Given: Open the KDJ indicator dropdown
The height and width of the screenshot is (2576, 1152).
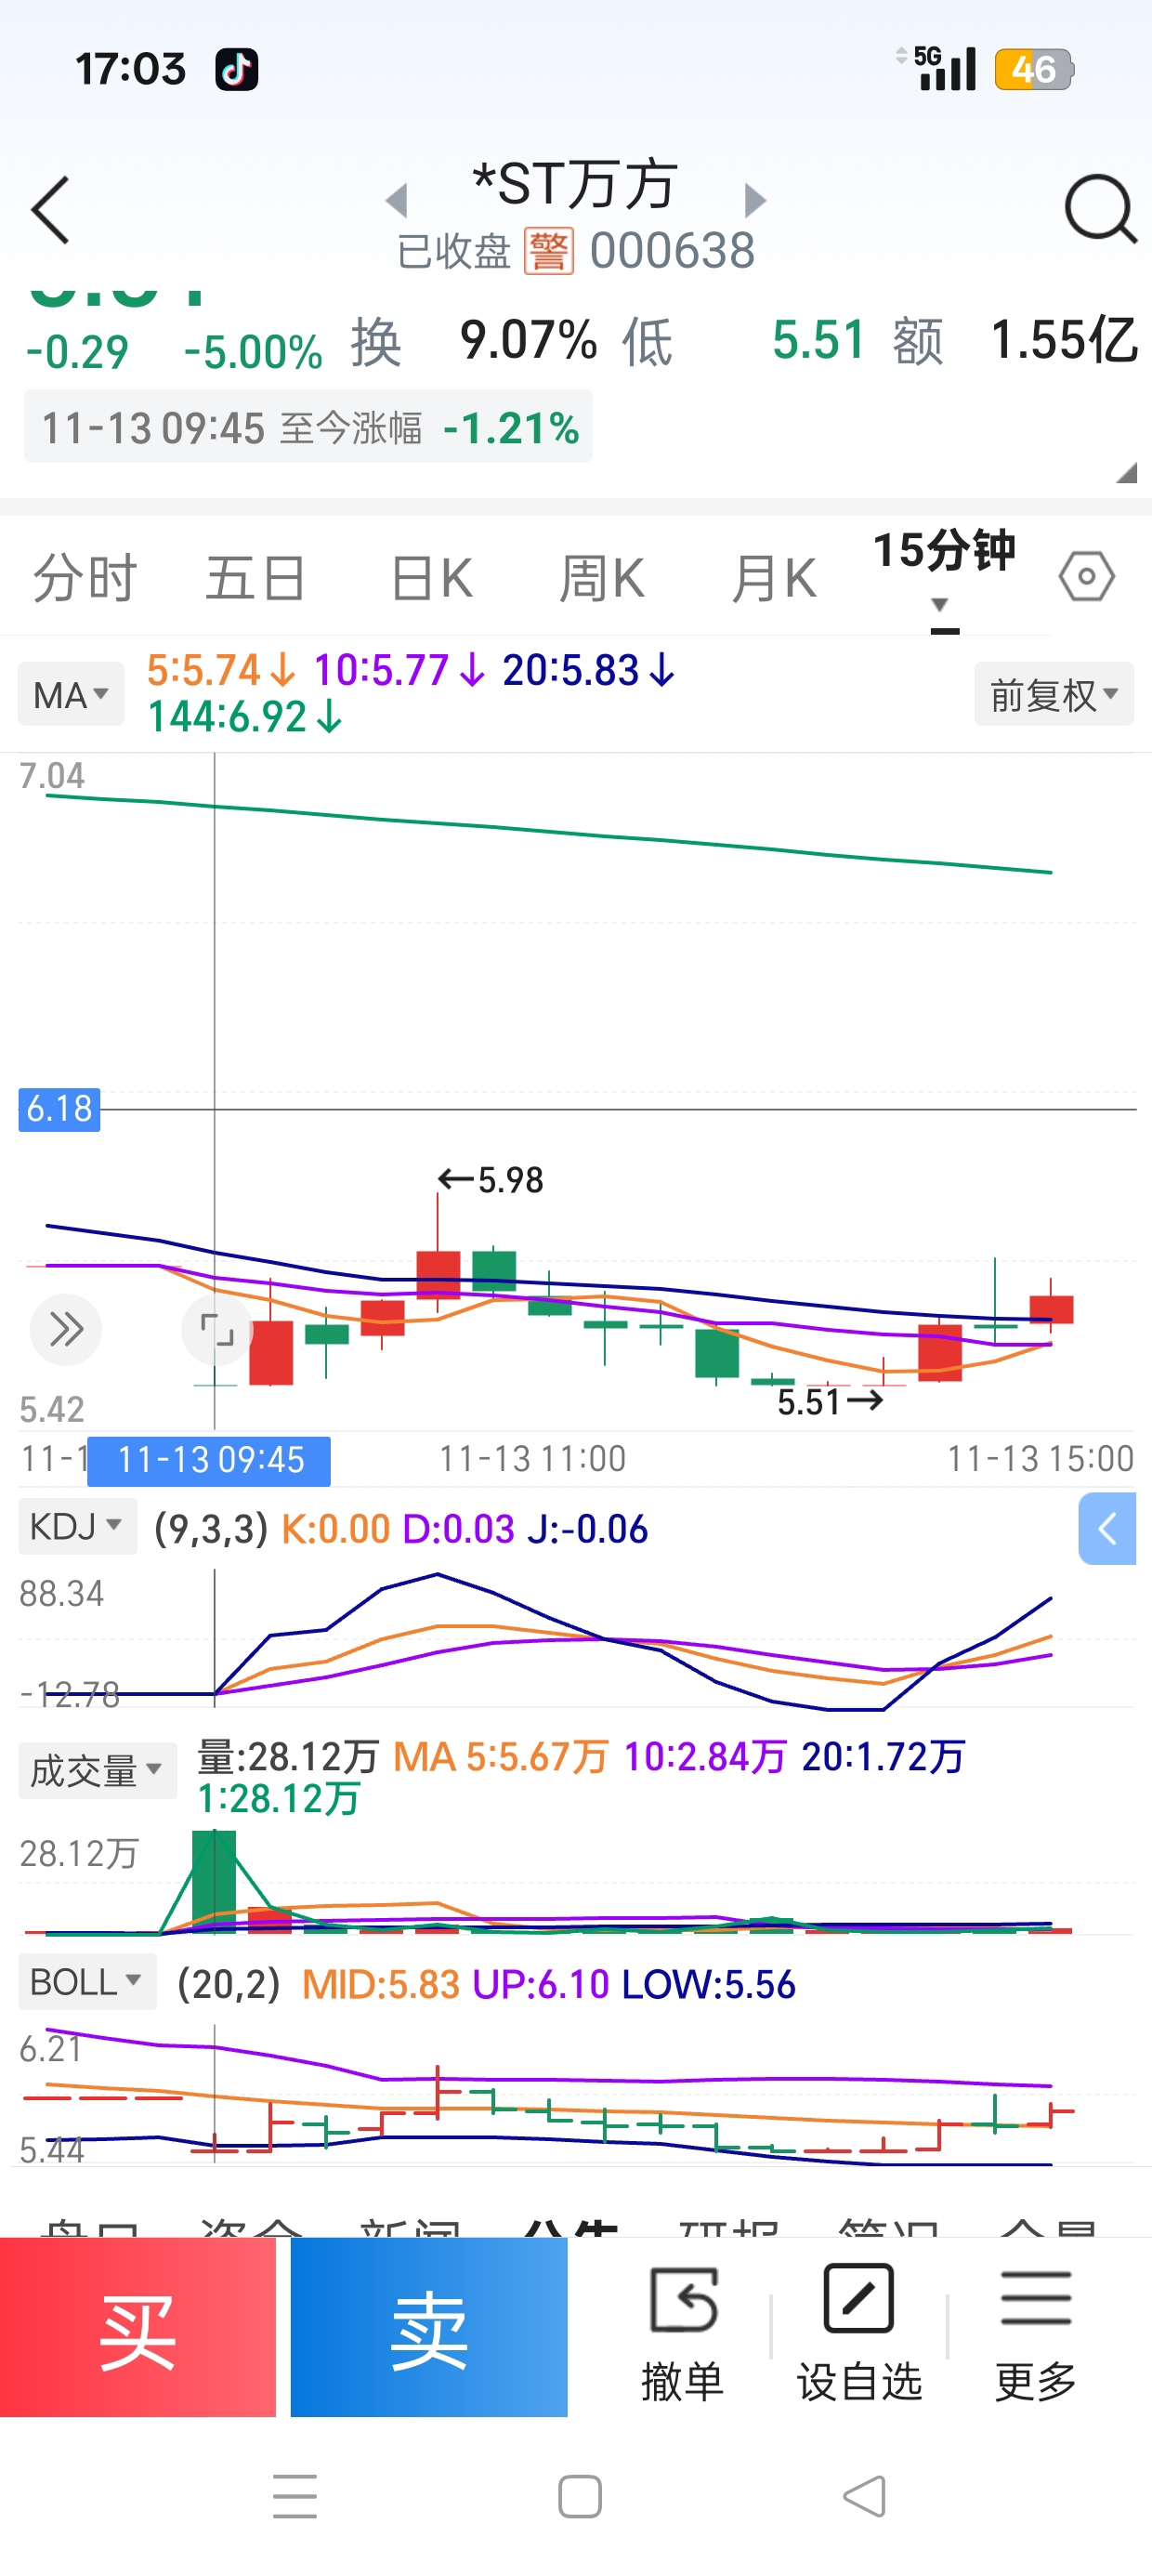Looking at the screenshot, I should 77,1527.
